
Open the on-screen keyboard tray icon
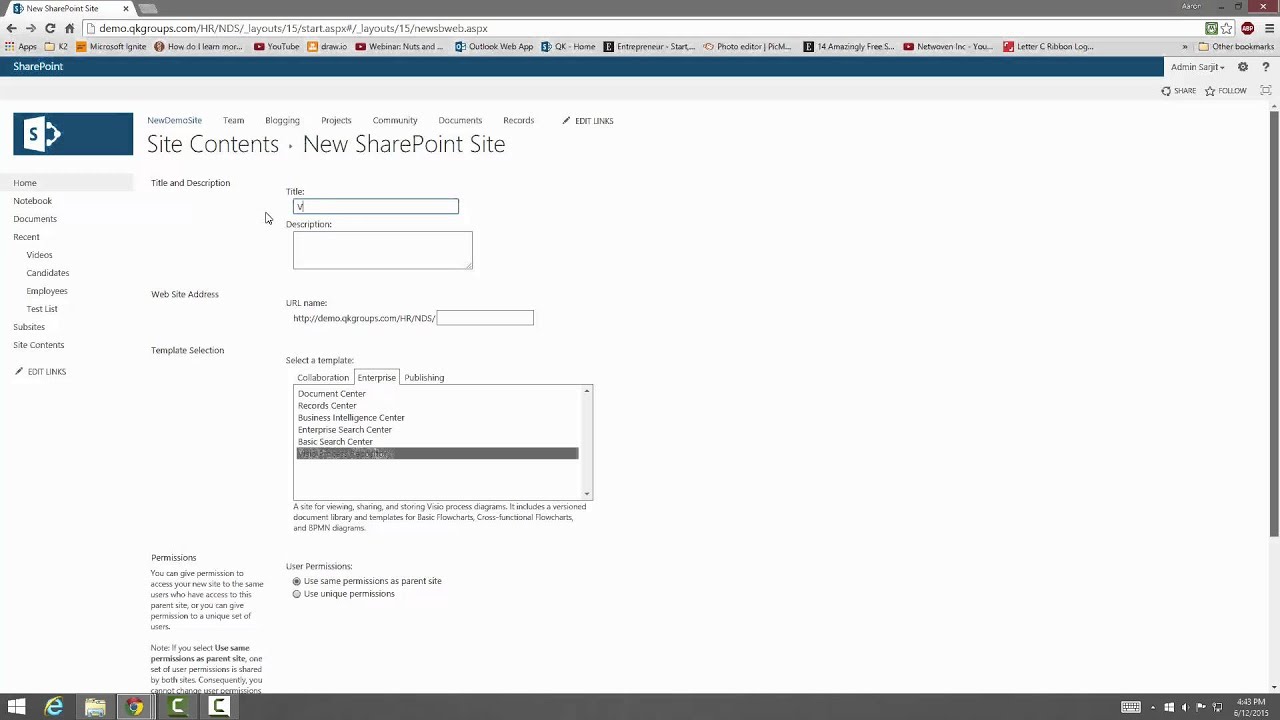point(1131,707)
